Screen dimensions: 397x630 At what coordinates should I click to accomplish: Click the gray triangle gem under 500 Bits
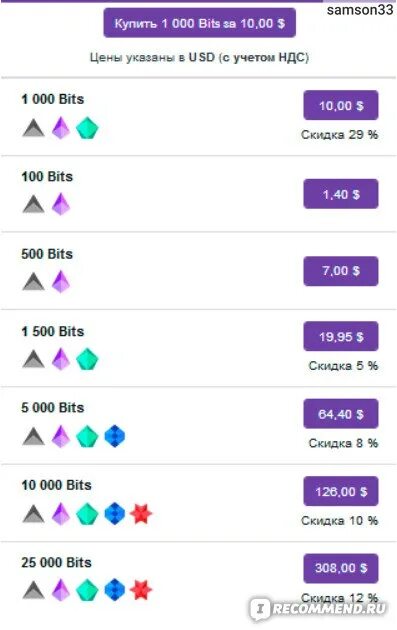pos(34,281)
